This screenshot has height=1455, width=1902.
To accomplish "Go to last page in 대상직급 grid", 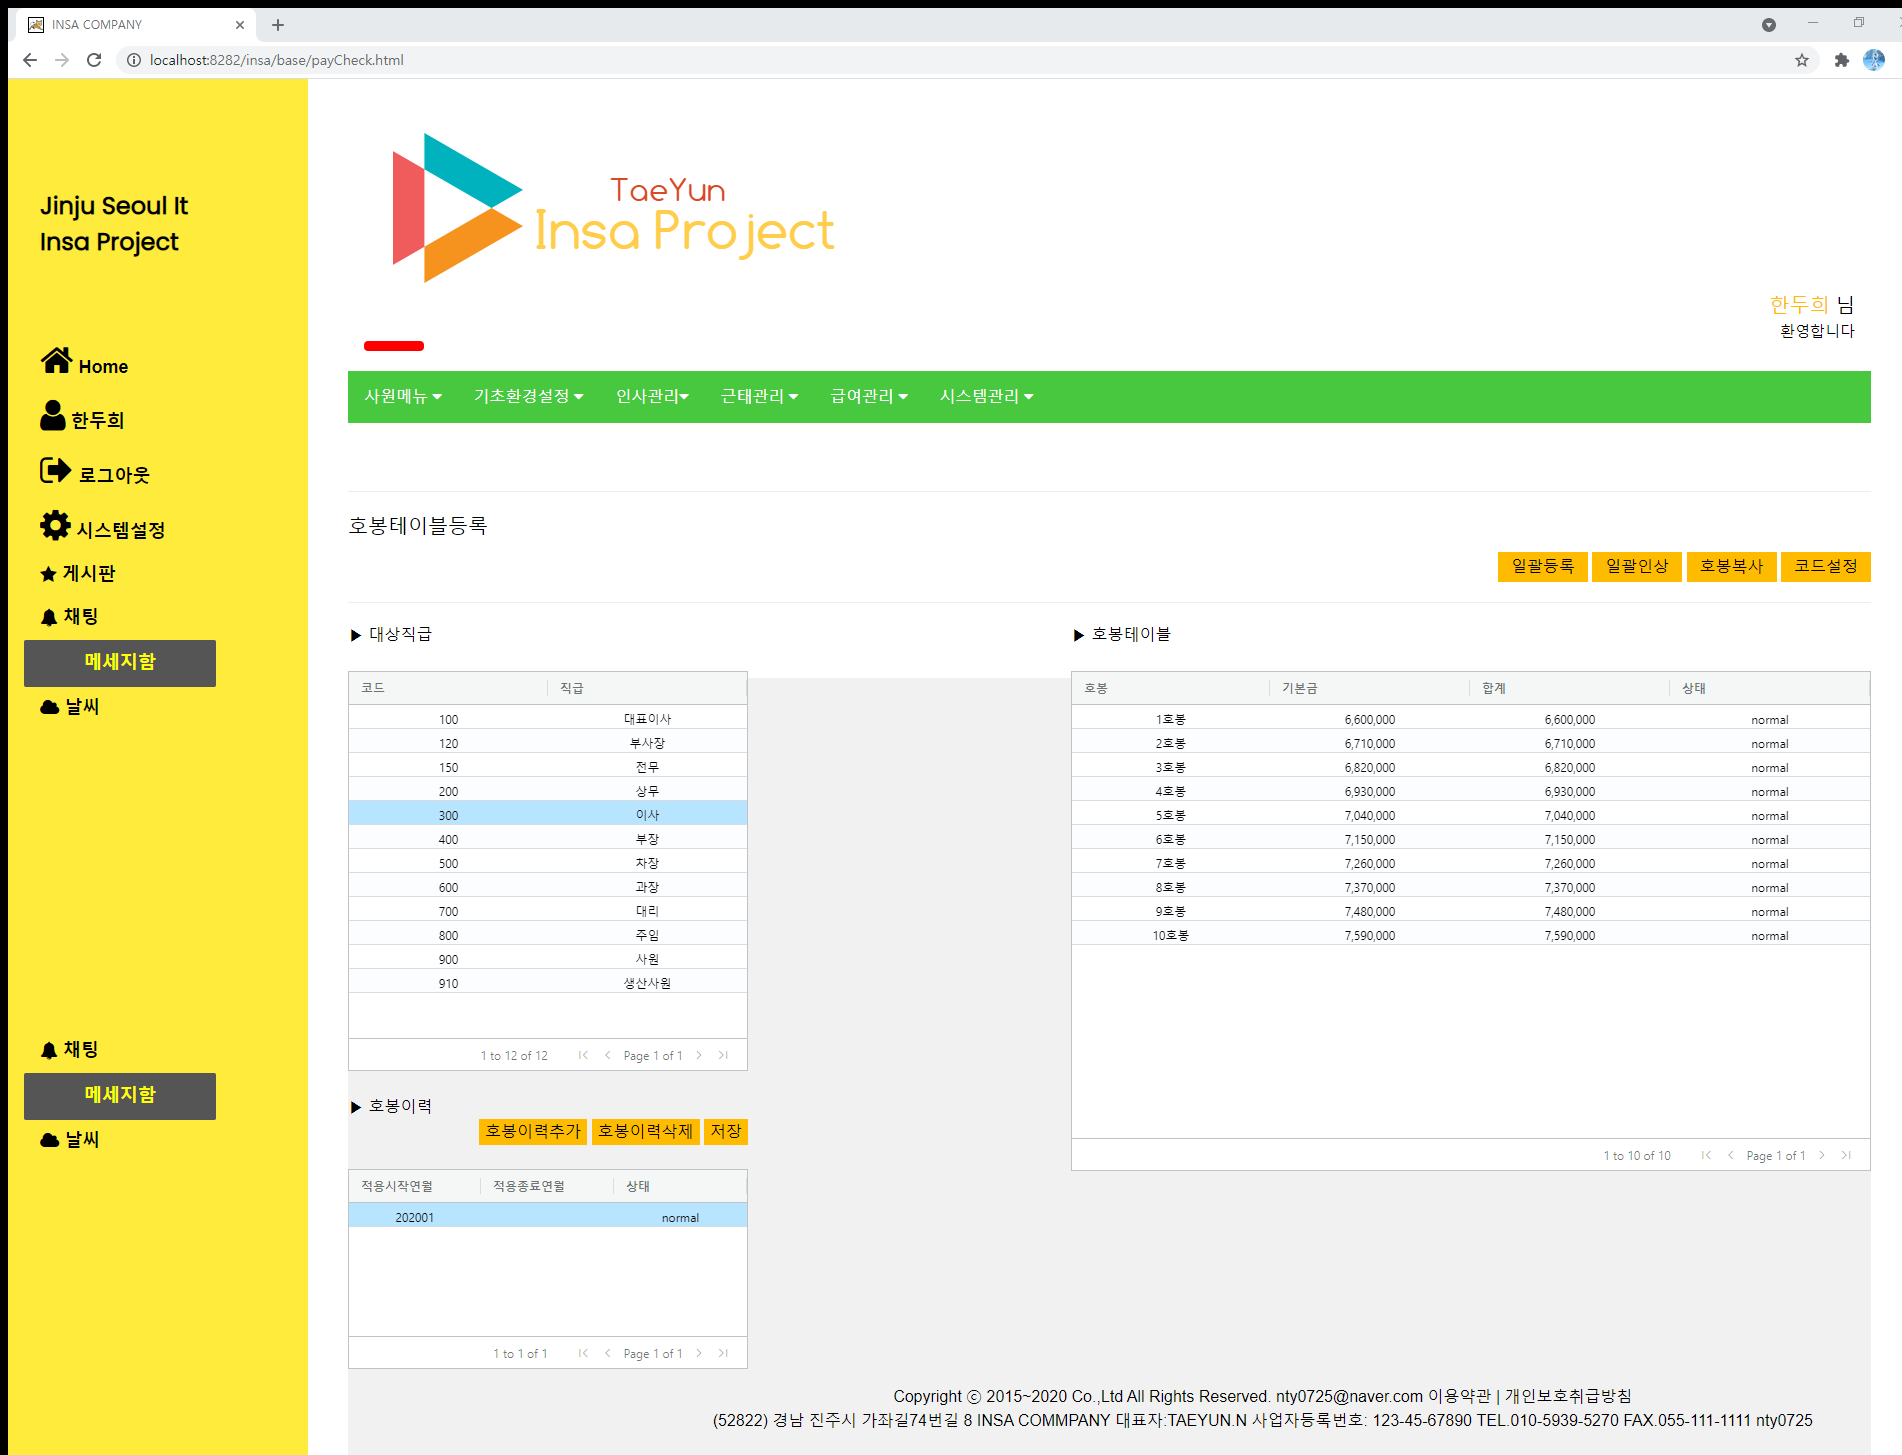I will point(723,1055).
